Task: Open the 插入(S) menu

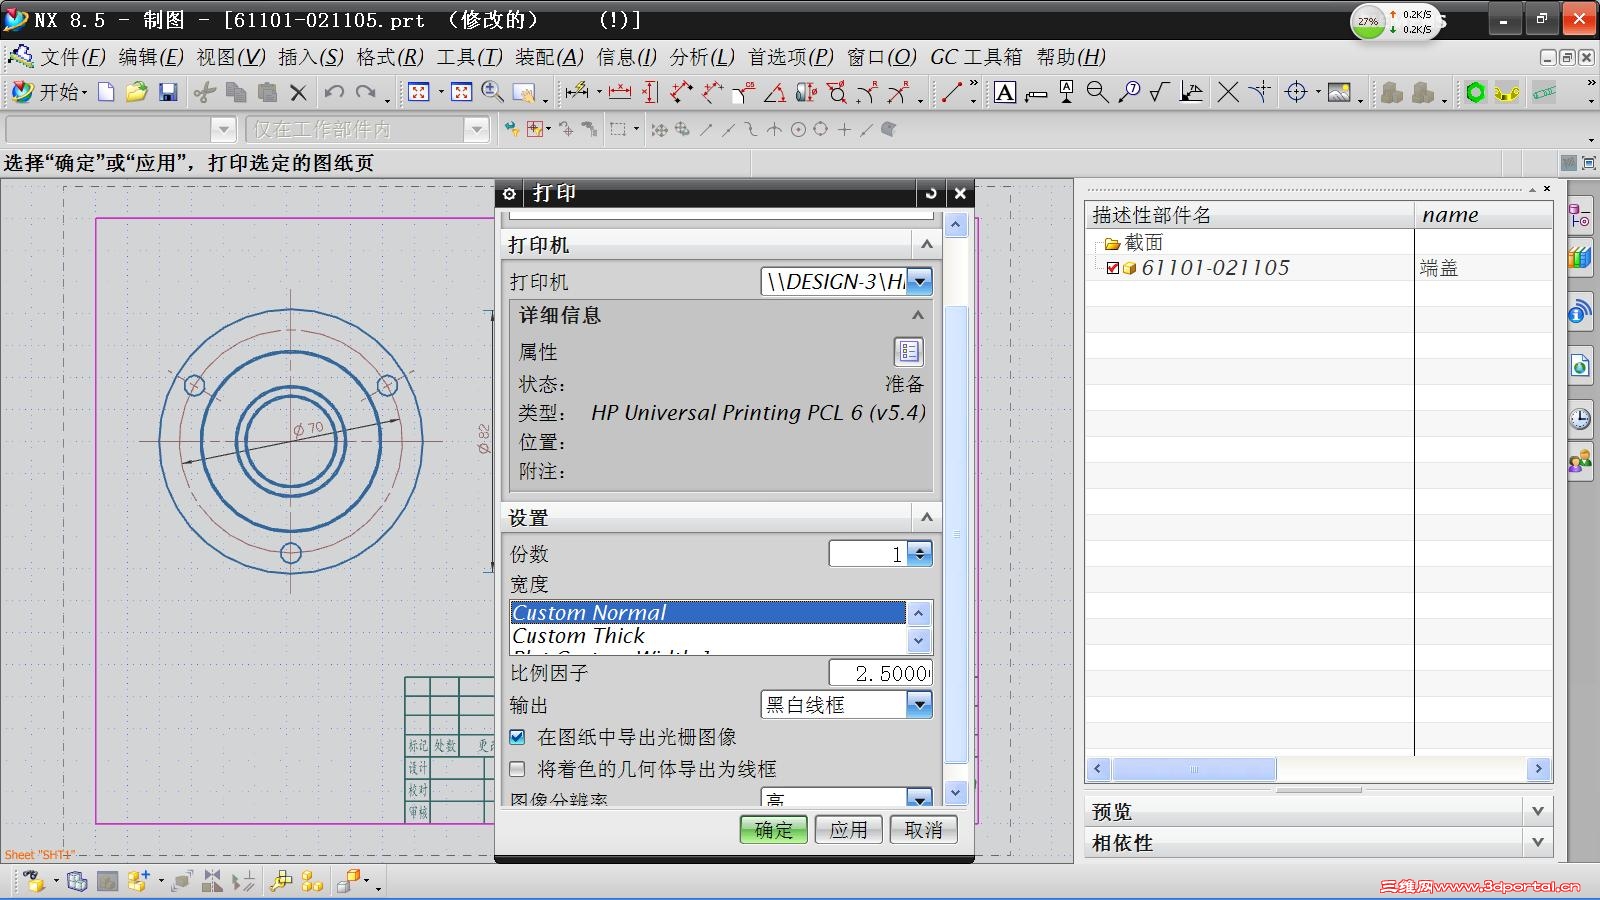Action: click(x=311, y=57)
